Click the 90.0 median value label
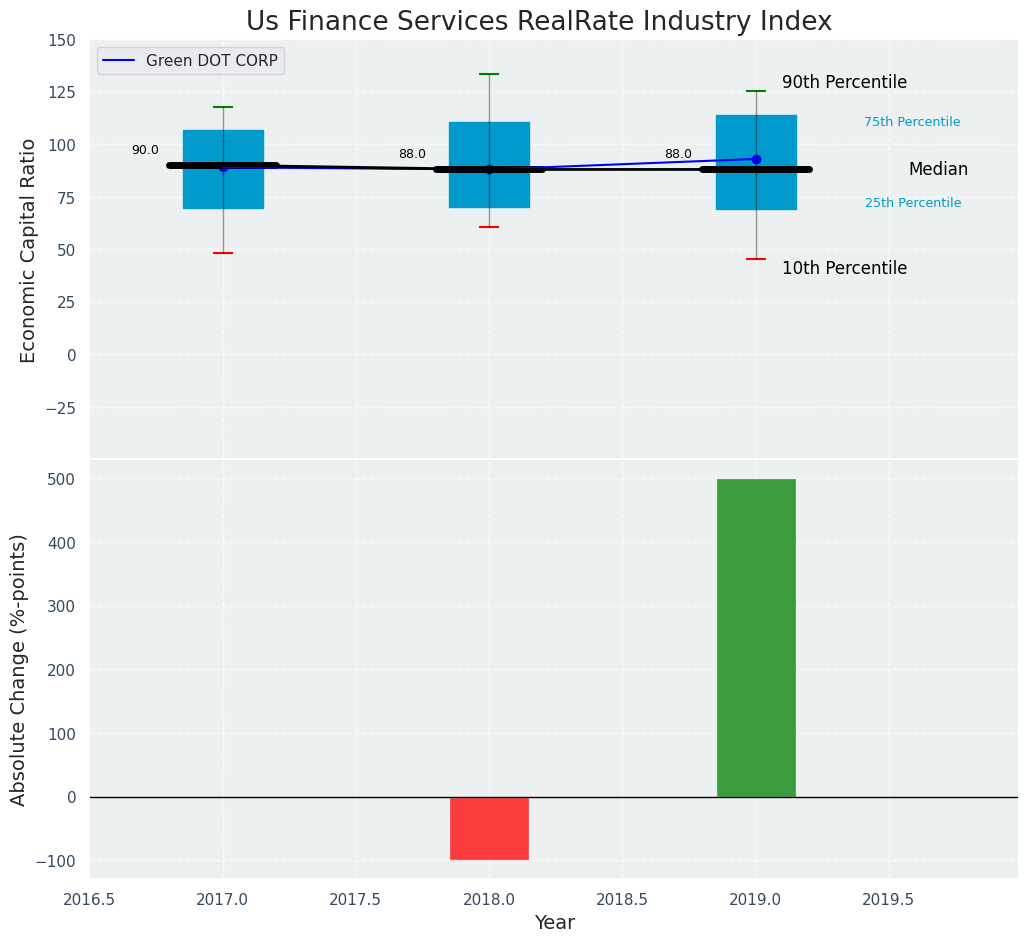The image size is (1029, 942). tap(145, 150)
